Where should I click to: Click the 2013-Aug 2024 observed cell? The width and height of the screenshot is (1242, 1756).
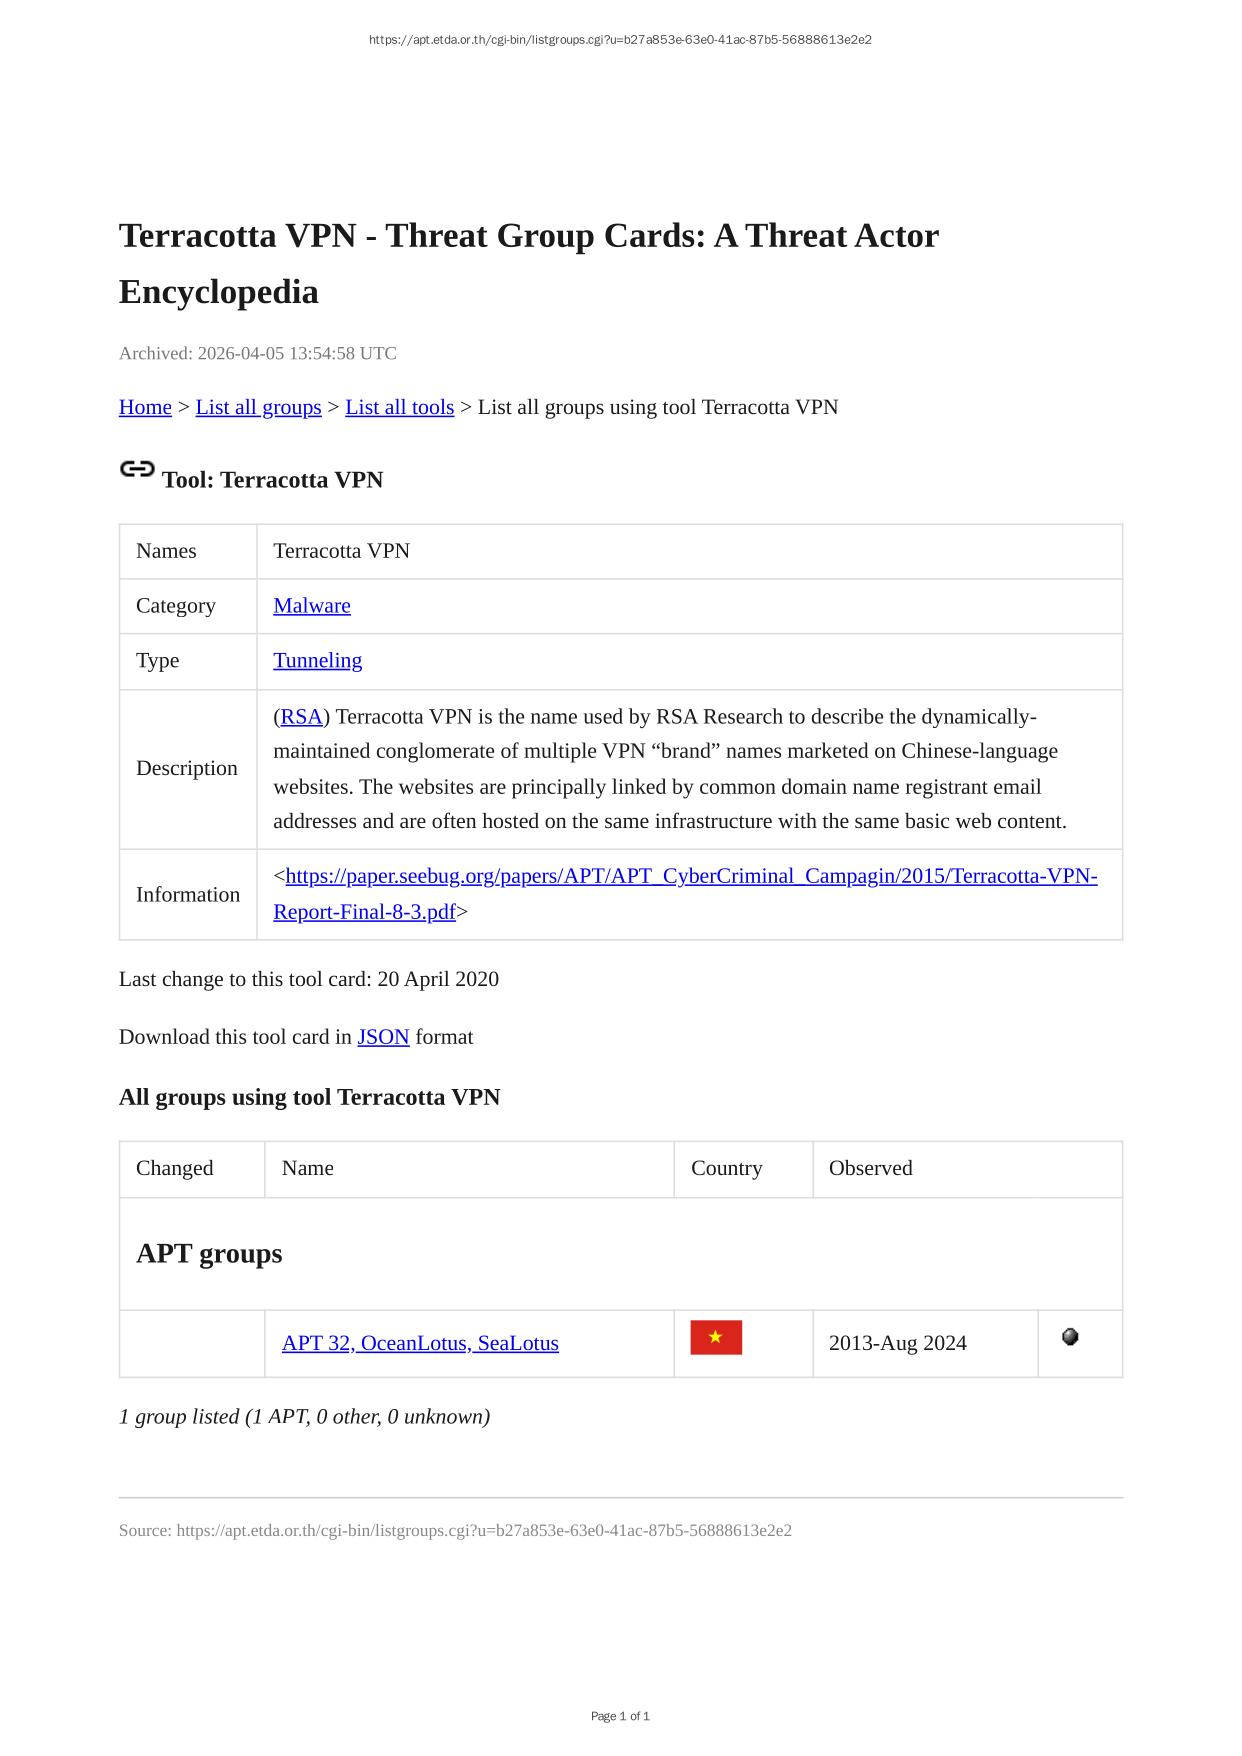[x=897, y=1343]
